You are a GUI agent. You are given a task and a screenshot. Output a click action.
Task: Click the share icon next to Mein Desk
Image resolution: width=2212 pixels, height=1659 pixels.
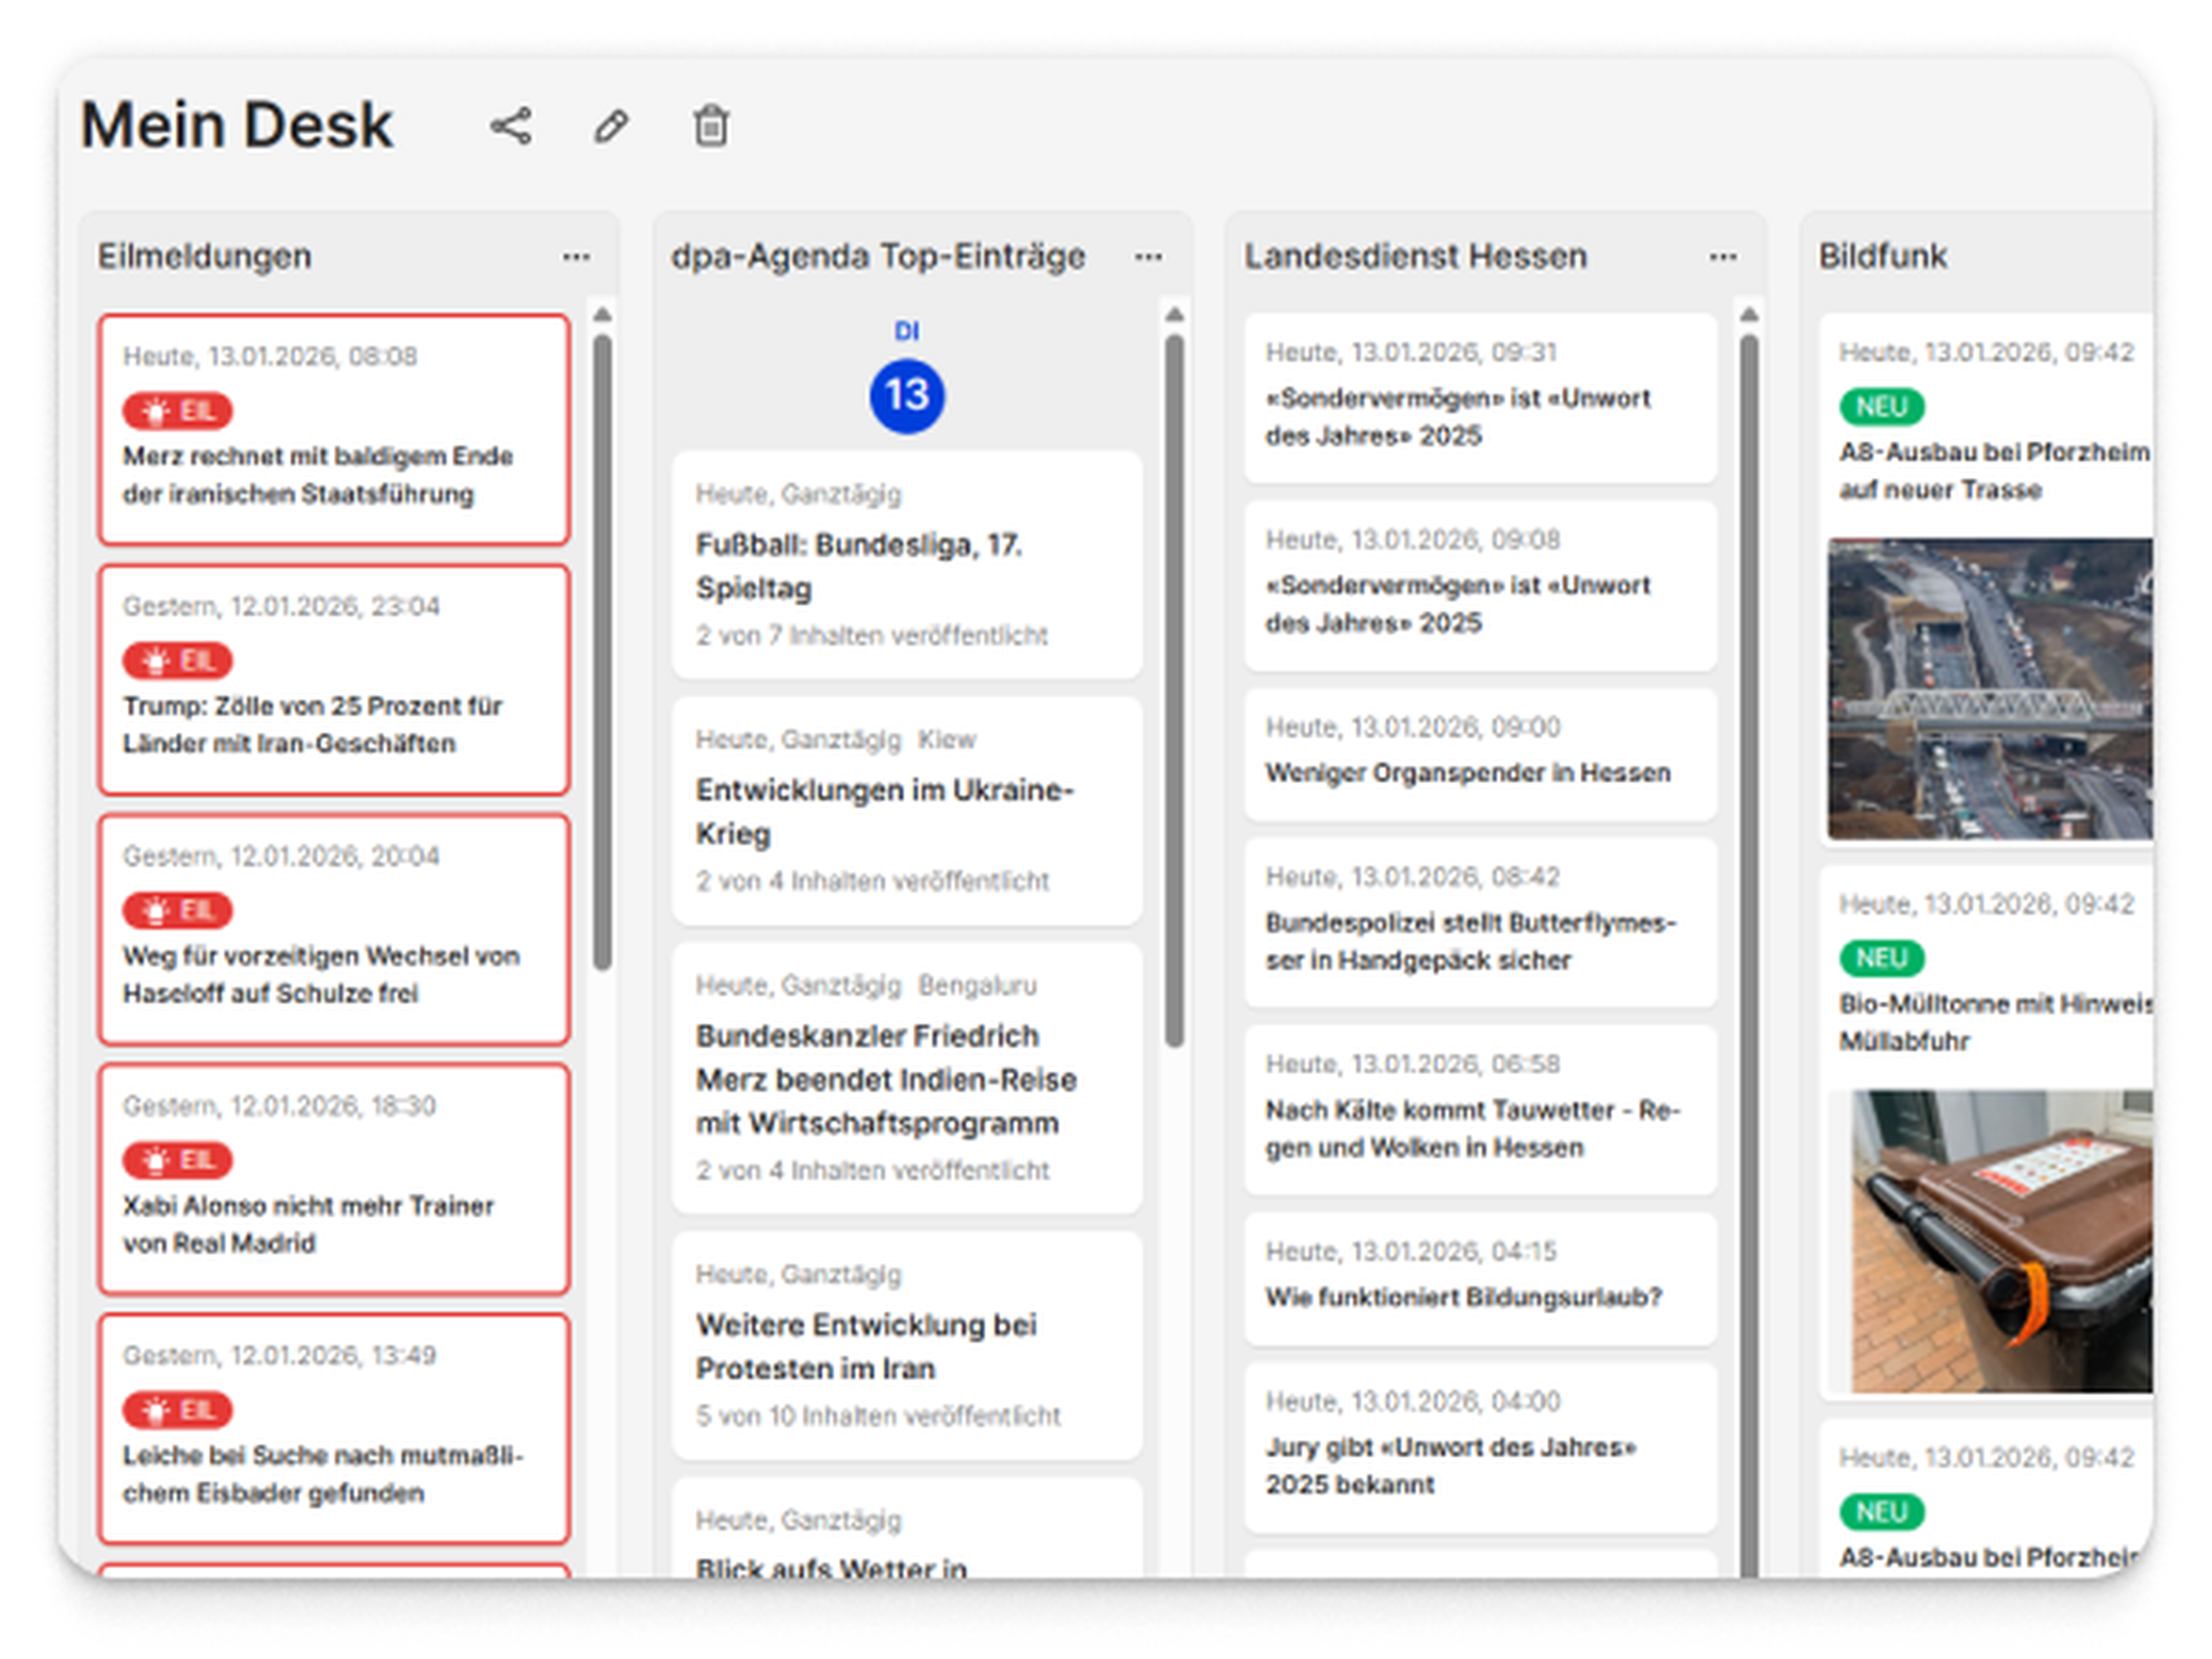(x=511, y=127)
